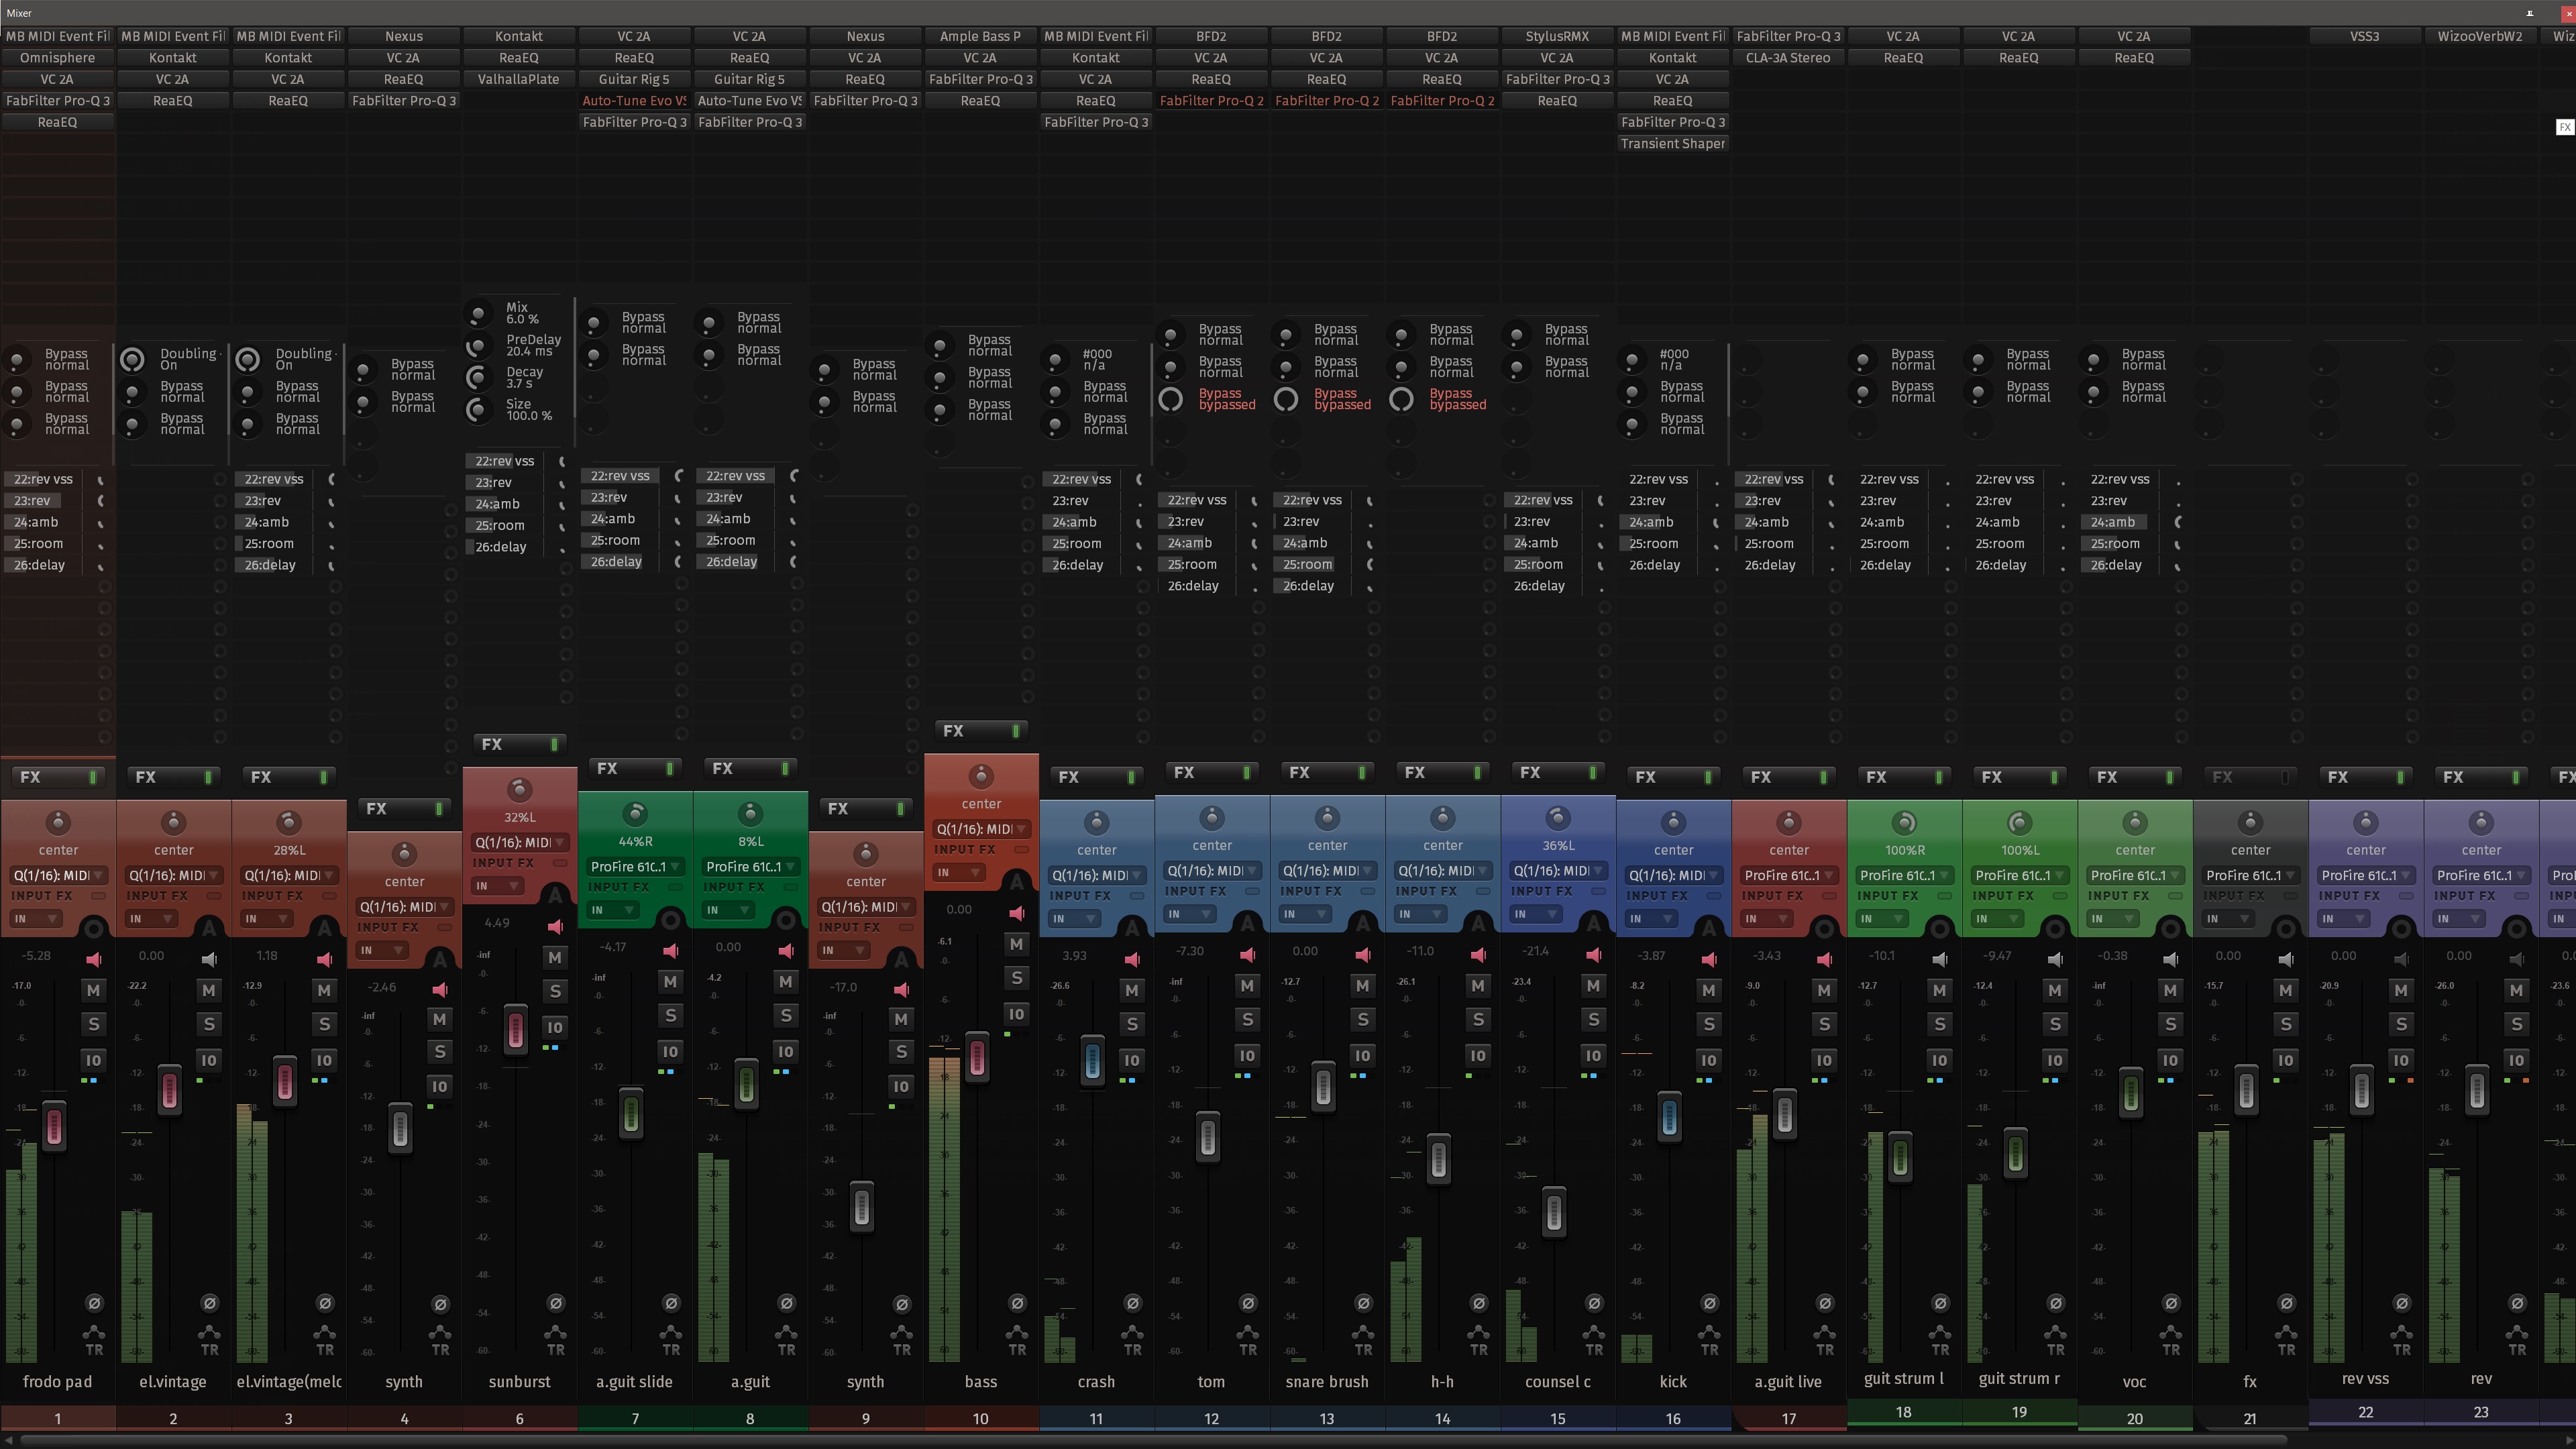Click the pan knob of el.vintage(melc

coord(289,822)
